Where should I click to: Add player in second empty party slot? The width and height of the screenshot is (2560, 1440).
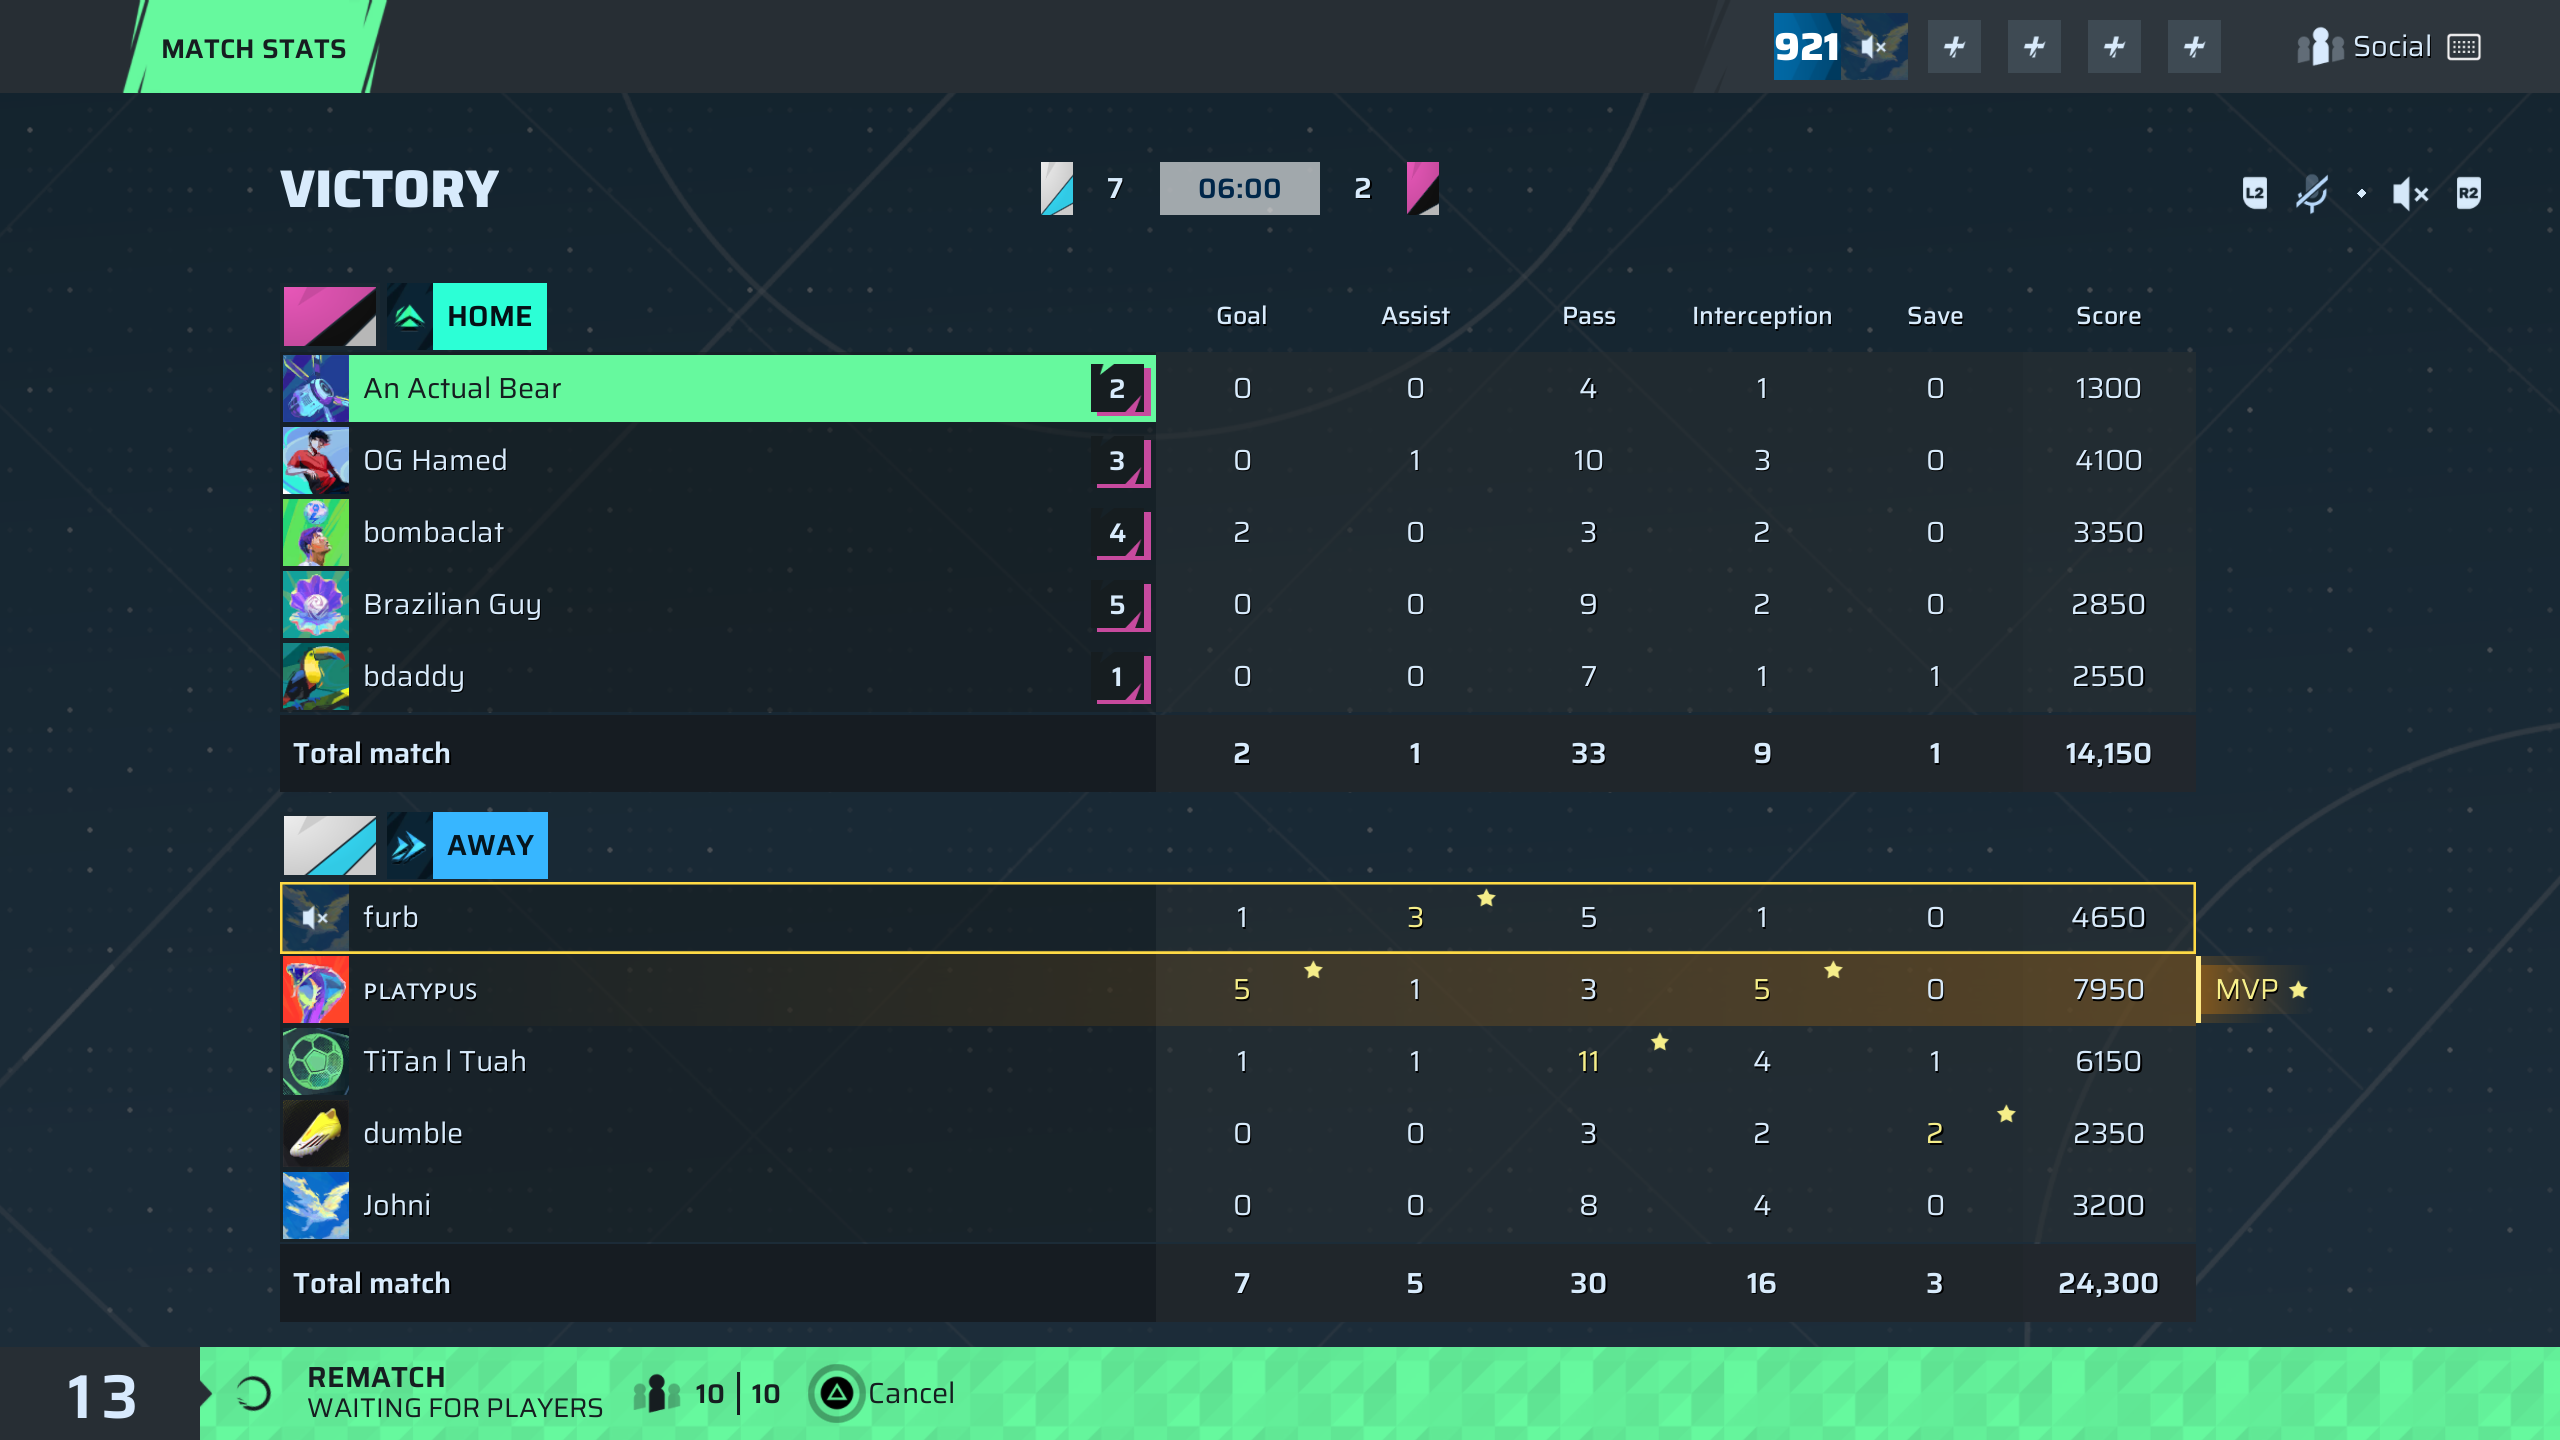coord(2034,46)
